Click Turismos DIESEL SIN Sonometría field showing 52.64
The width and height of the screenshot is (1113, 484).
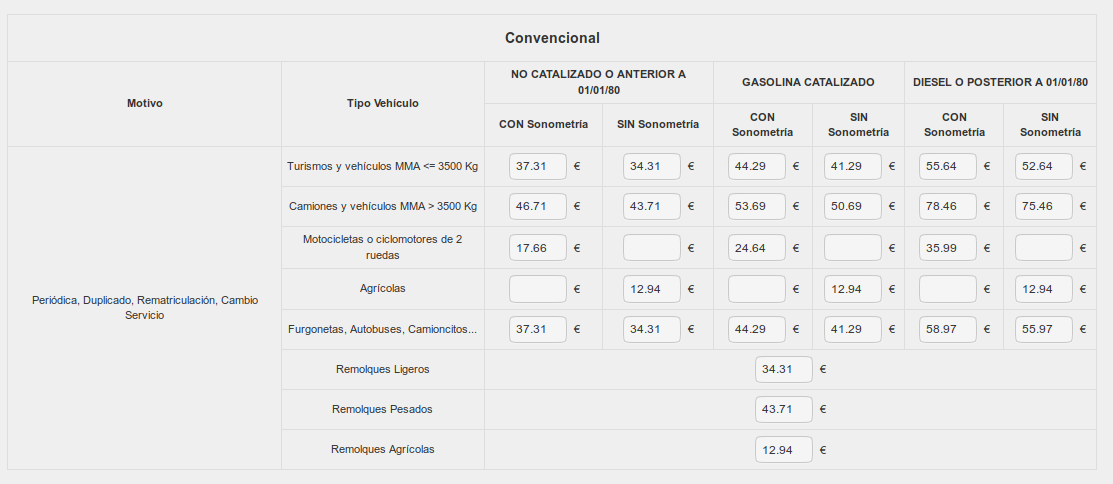[1044, 166]
